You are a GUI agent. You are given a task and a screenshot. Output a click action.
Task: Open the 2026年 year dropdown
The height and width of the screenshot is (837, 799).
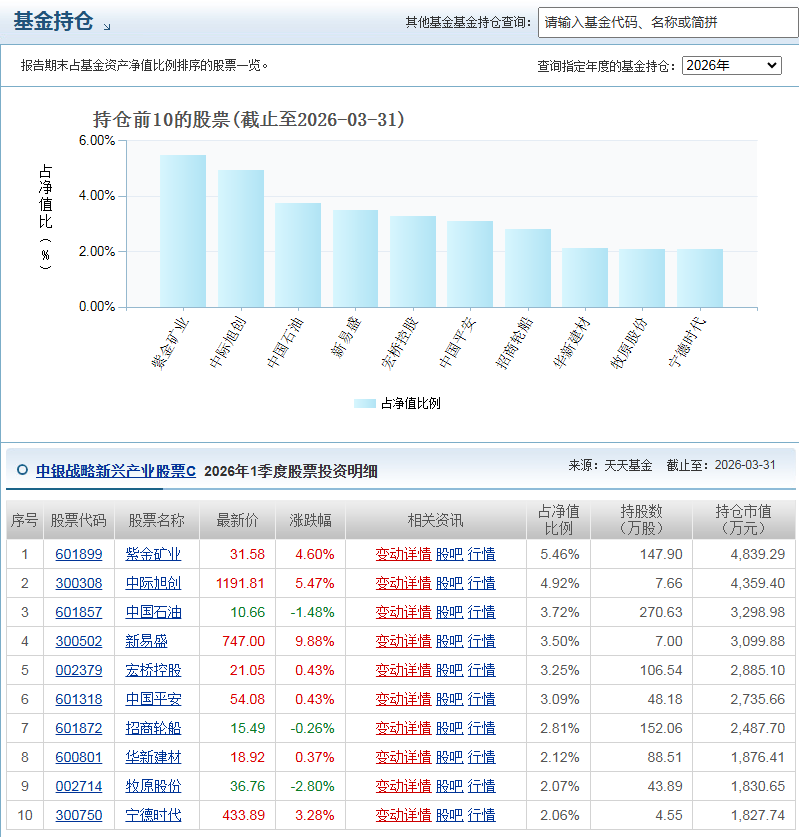731,65
